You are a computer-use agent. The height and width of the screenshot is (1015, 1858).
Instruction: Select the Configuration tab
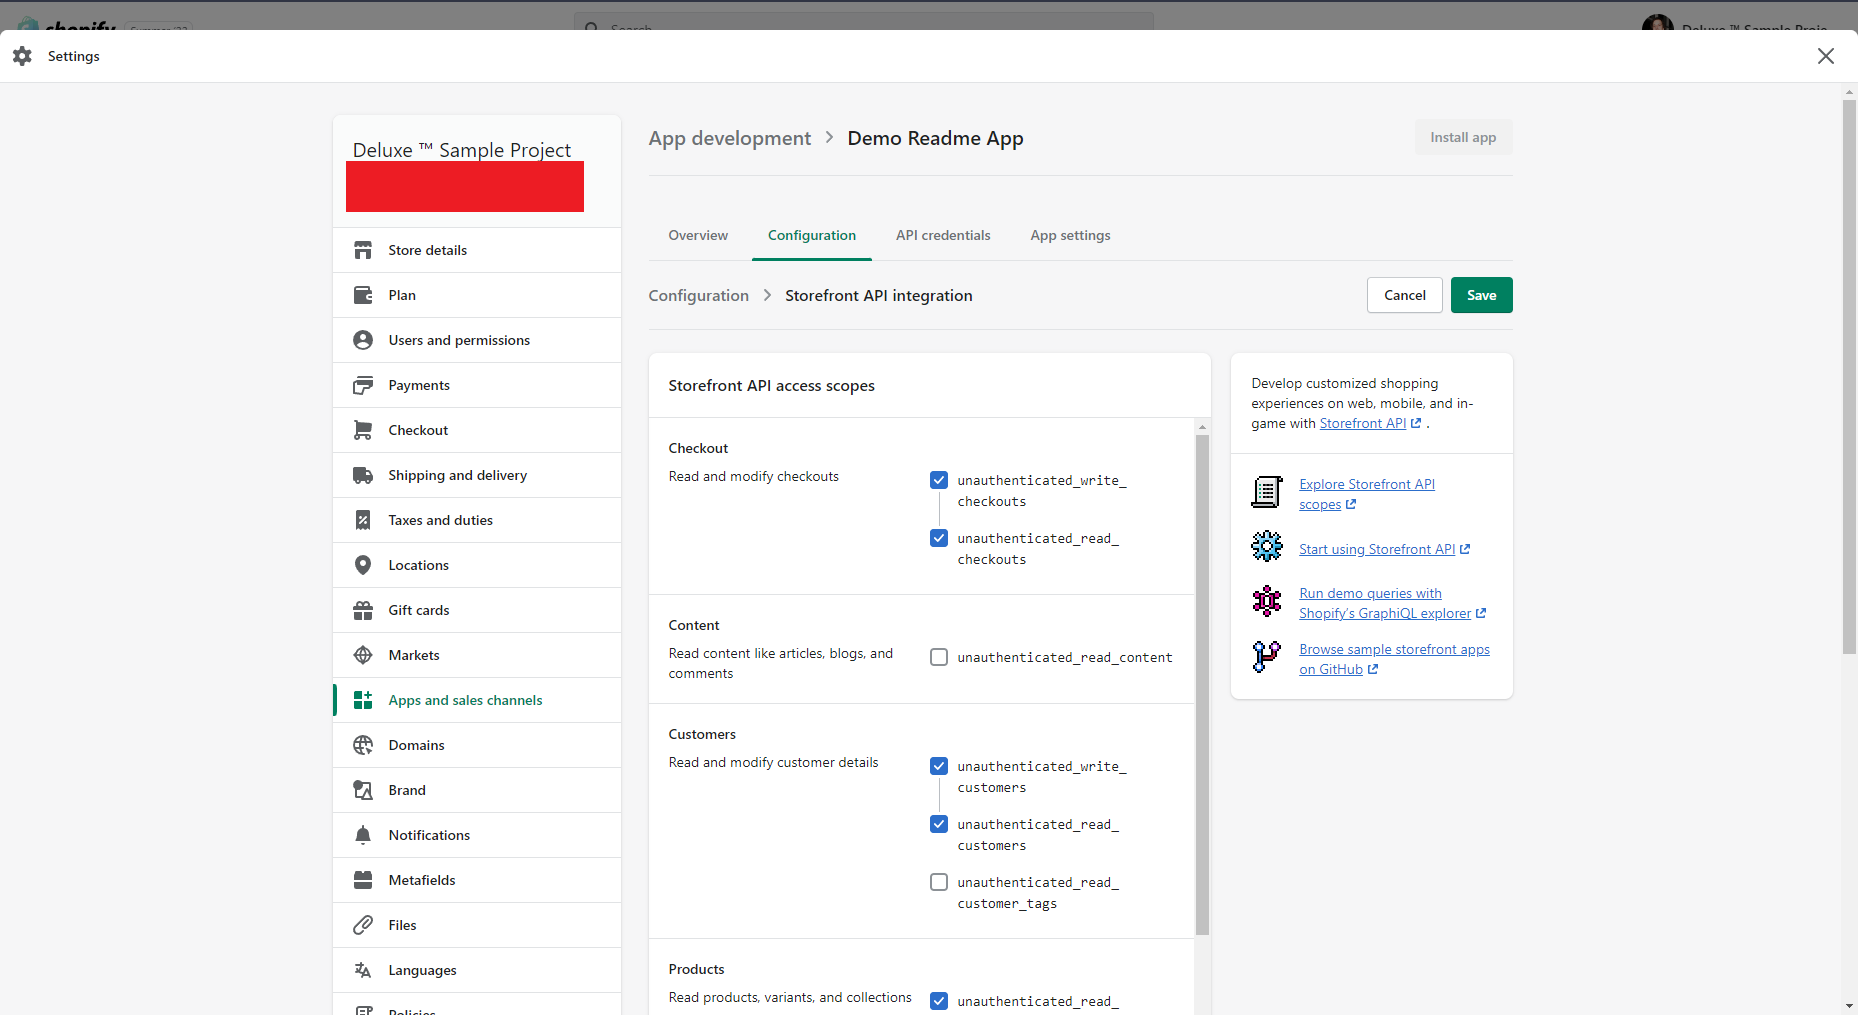812,235
